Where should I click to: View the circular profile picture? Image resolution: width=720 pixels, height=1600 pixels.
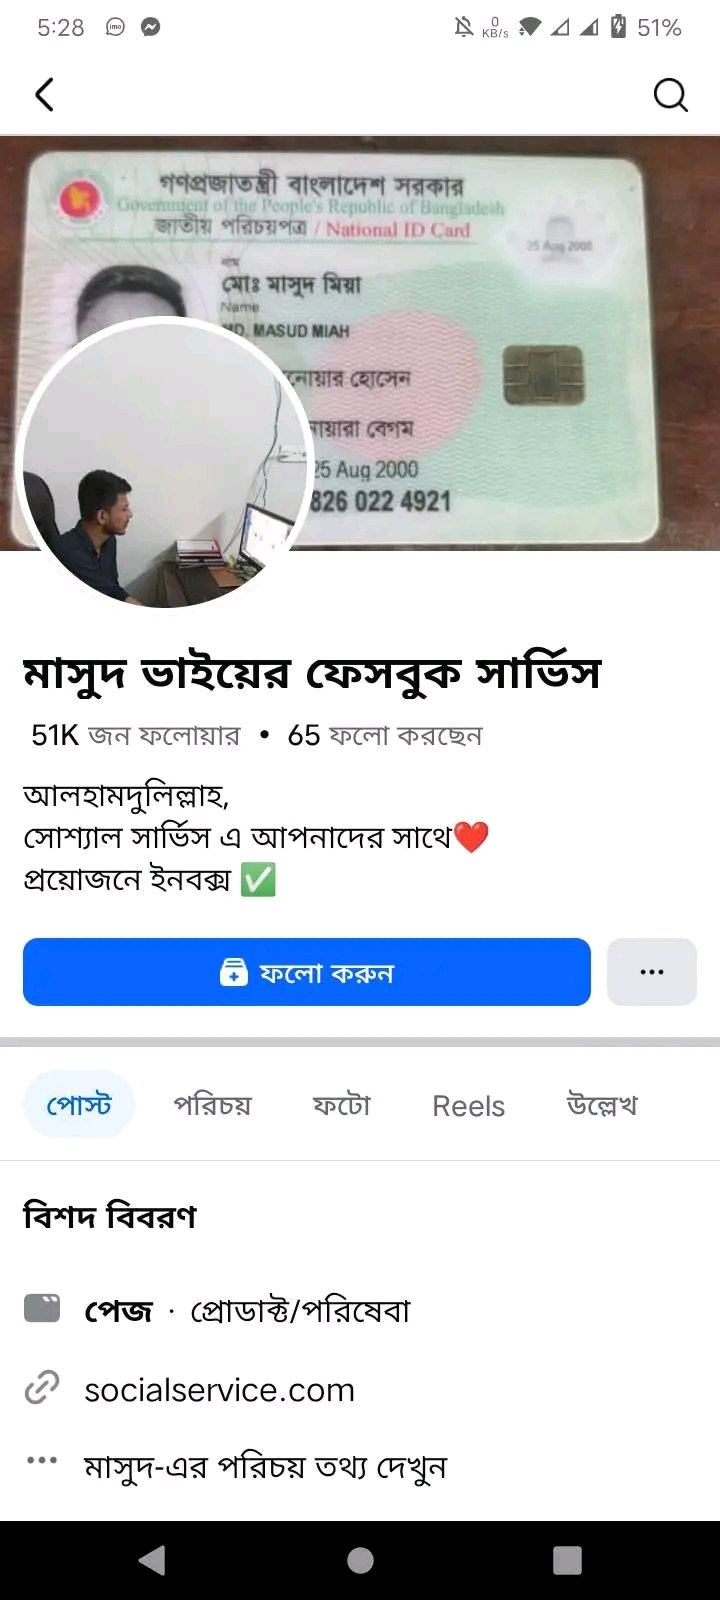[x=165, y=465]
